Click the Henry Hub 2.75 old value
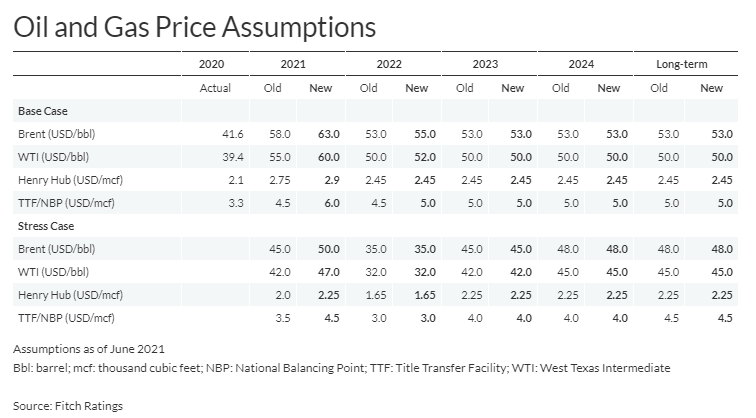756x418 pixels. tap(269, 180)
